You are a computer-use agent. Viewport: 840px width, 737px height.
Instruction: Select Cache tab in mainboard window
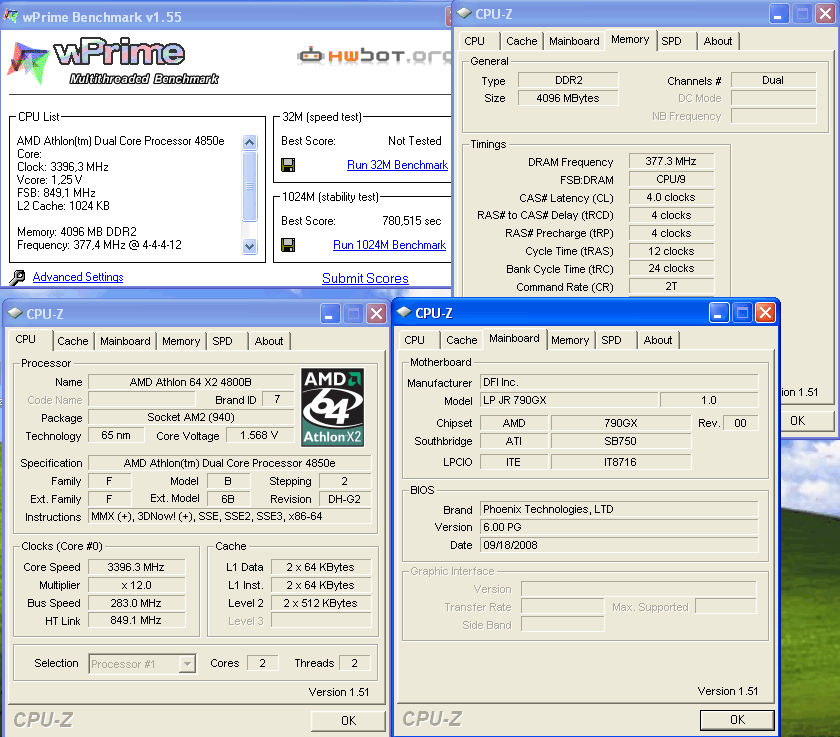tap(461, 340)
